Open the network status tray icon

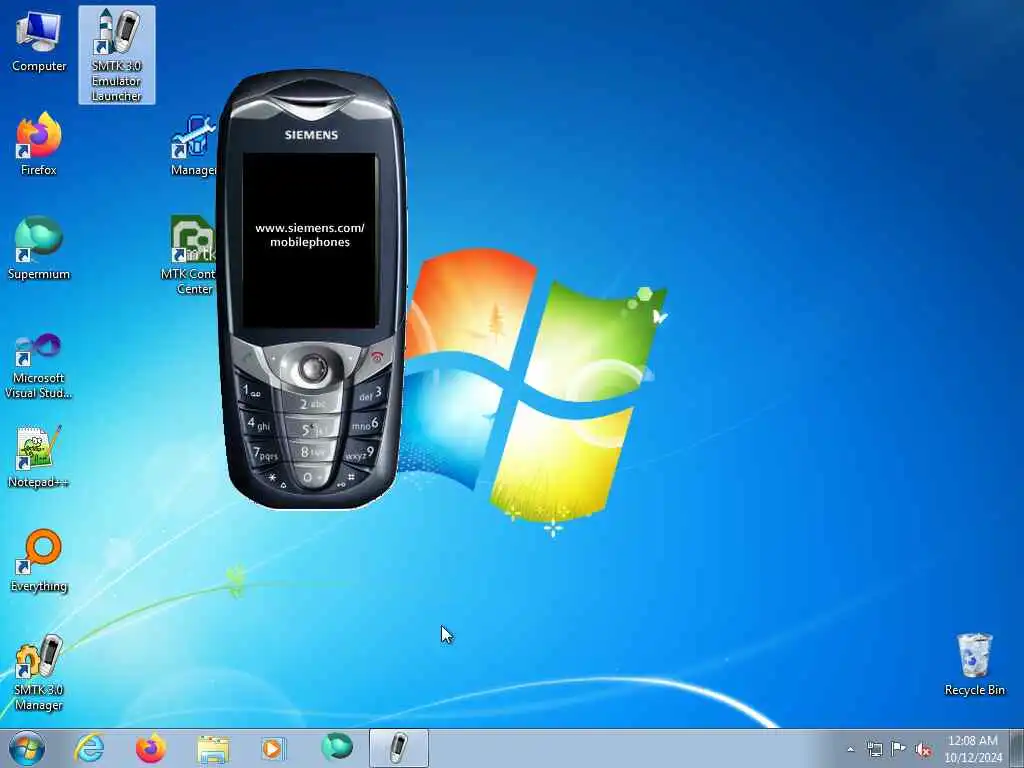pyautogui.click(x=874, y=749)
